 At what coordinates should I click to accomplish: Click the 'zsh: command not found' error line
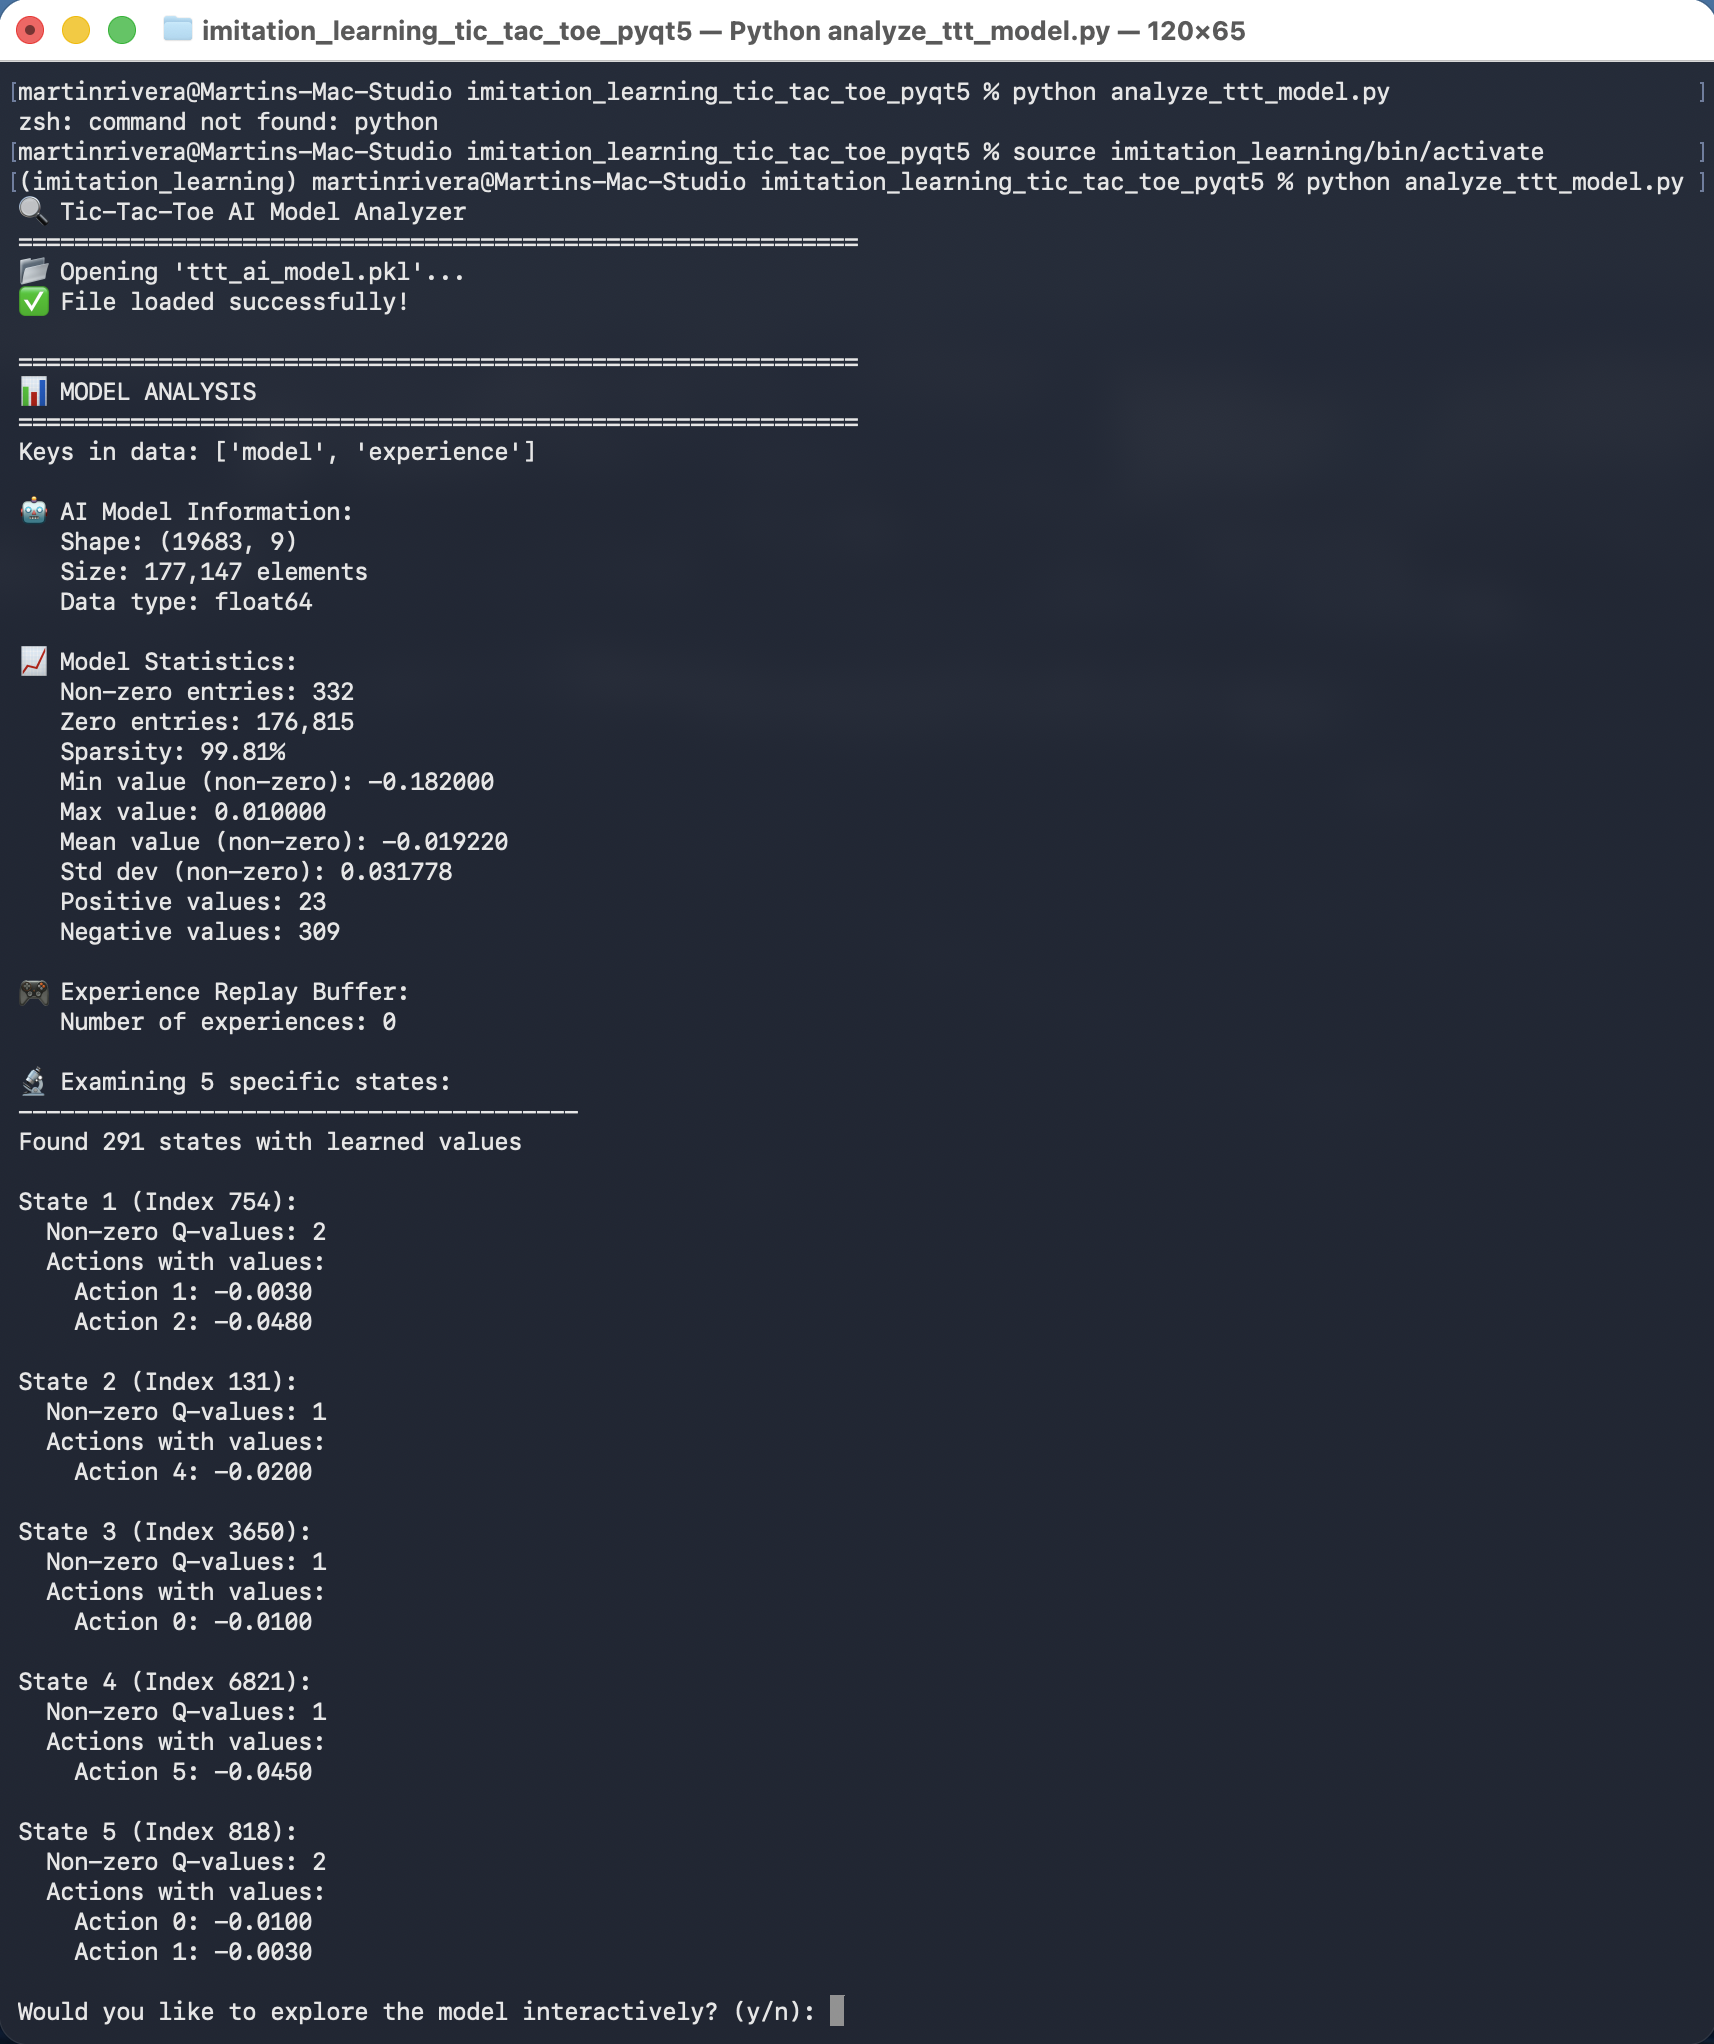(x=228, y=121)
